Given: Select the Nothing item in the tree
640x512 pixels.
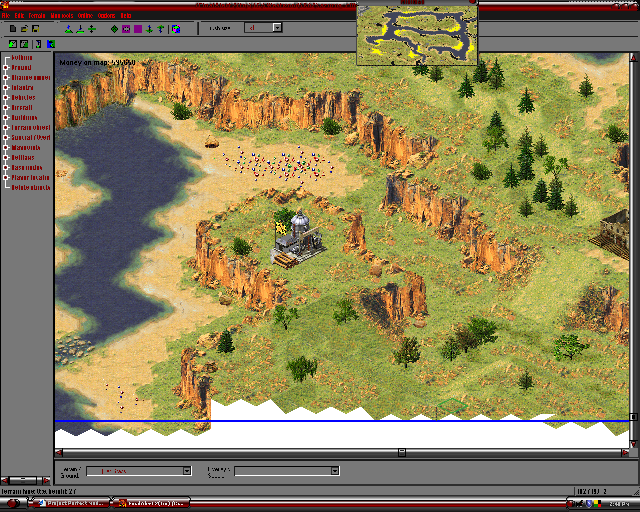Looking at the screenshot, I should click(x=22, y=58).
